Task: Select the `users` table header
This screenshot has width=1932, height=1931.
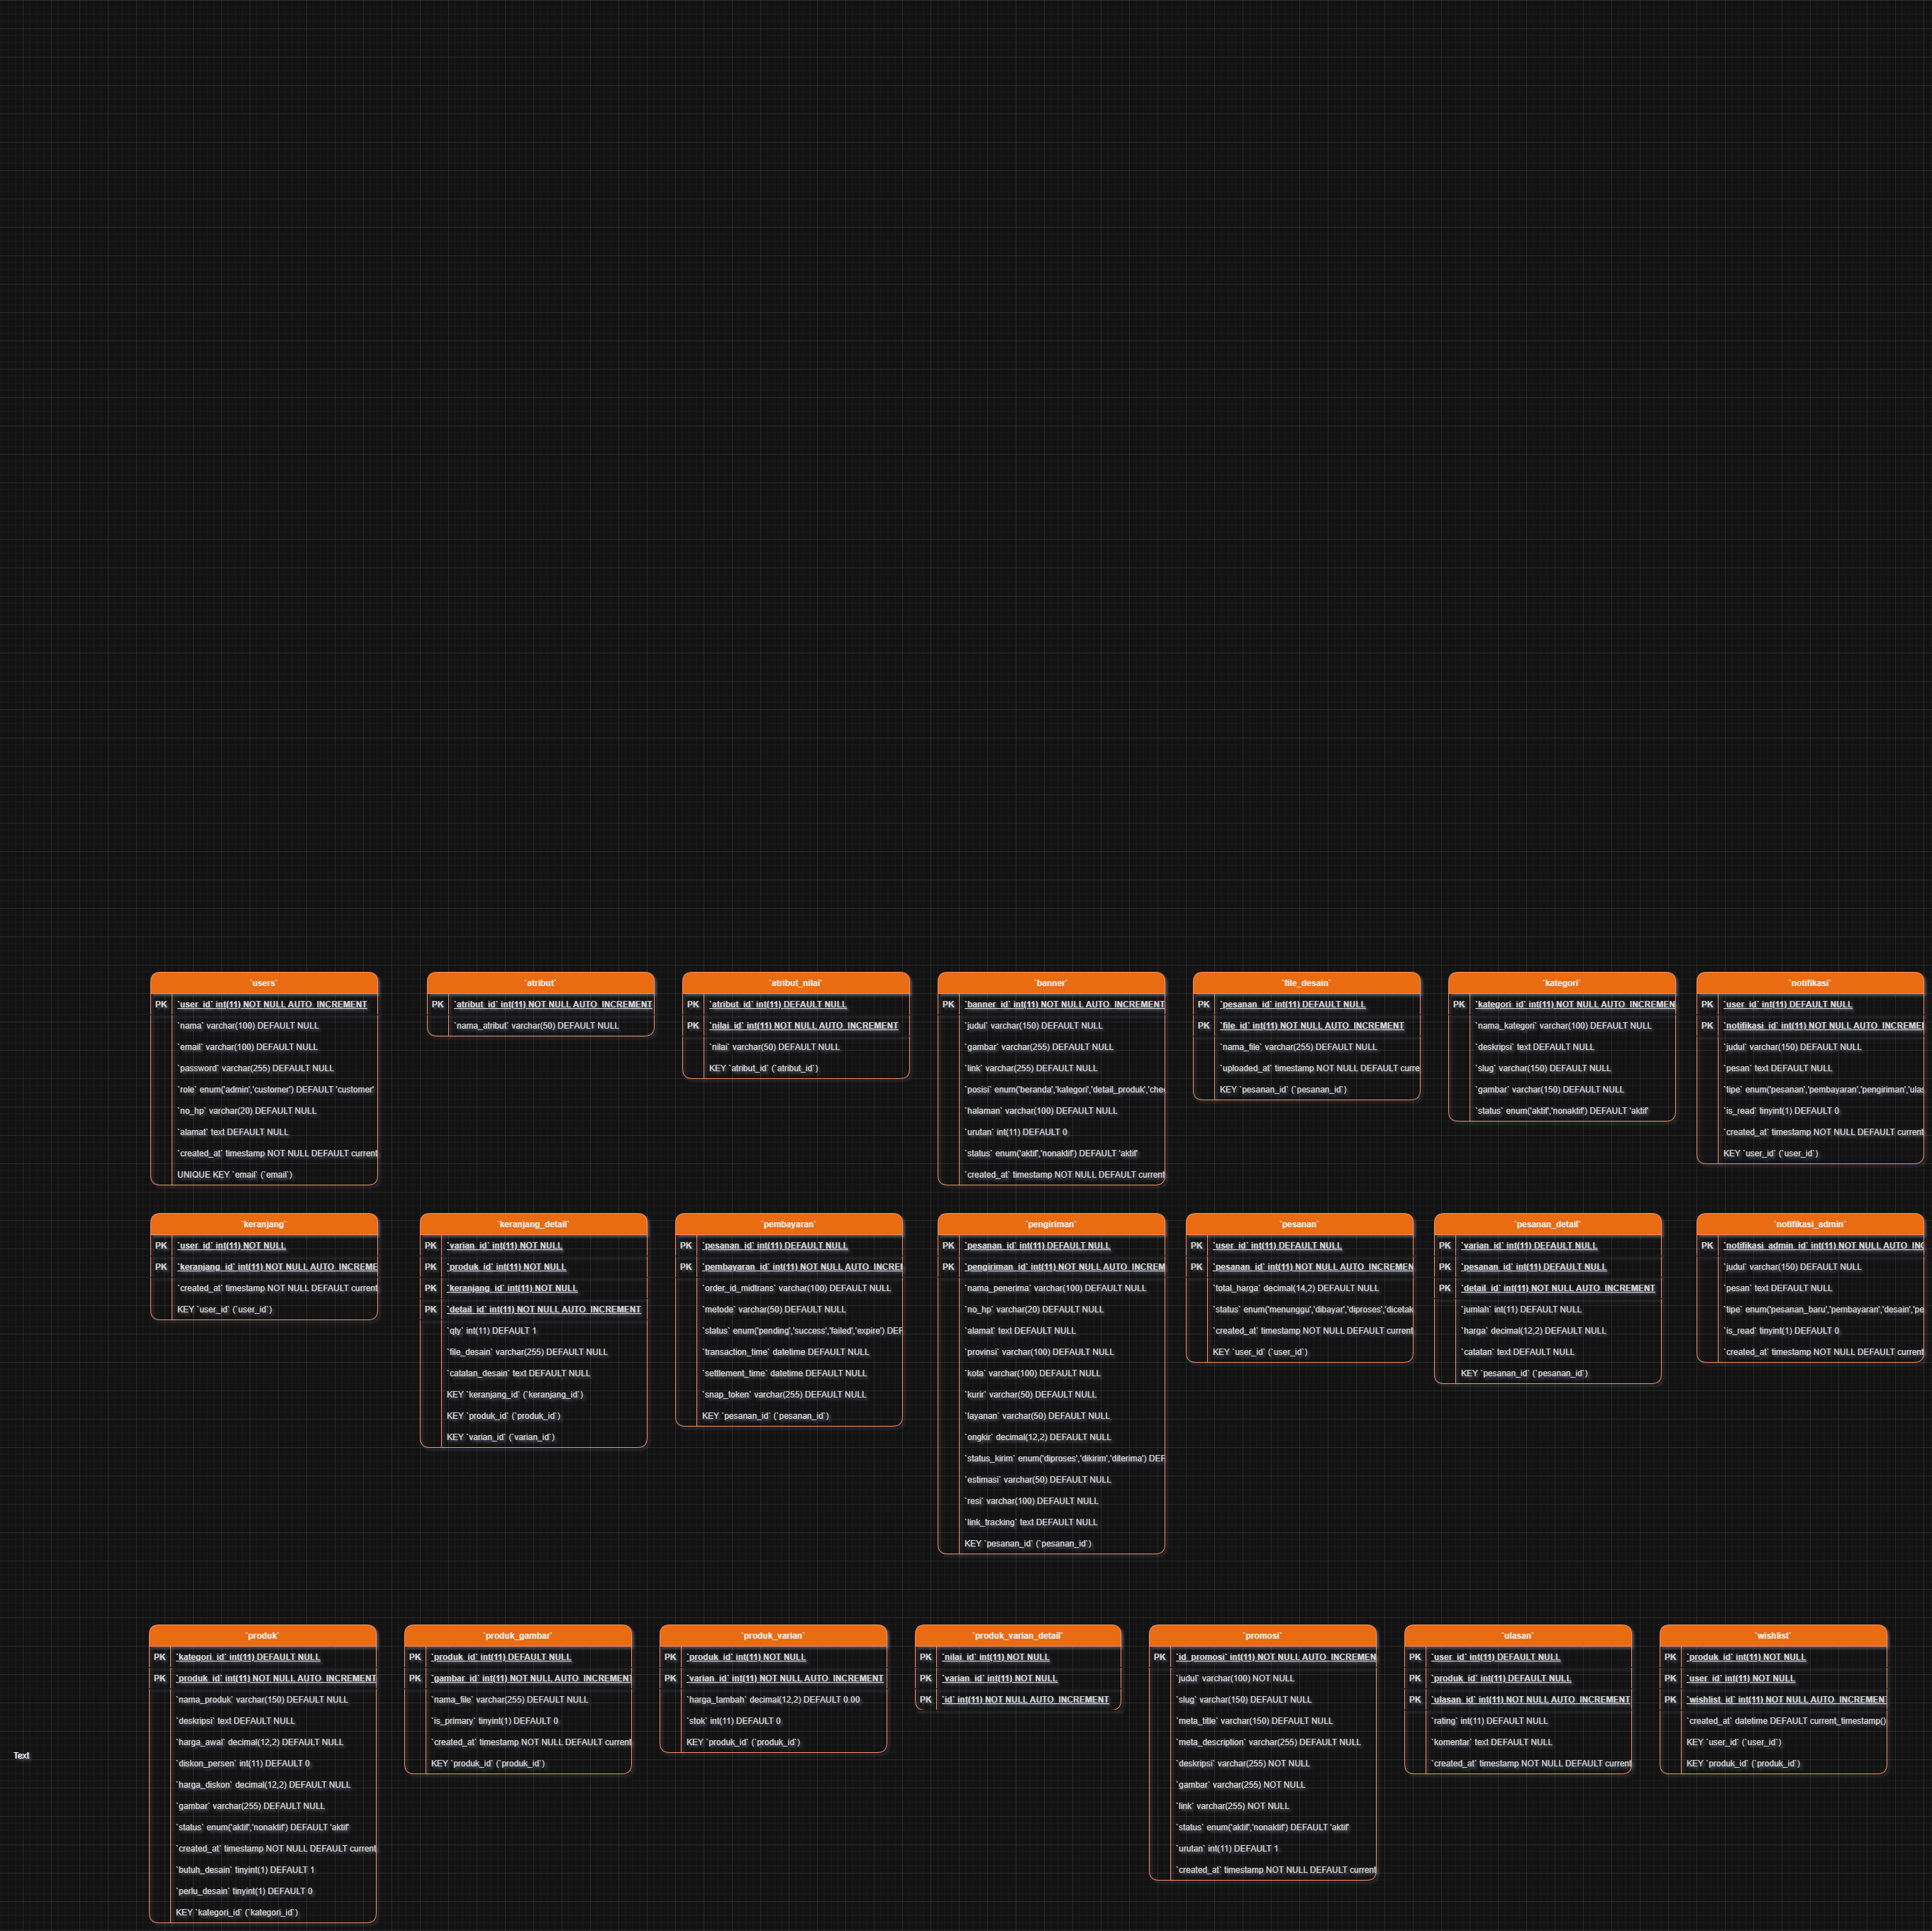Action: [264, 983]
